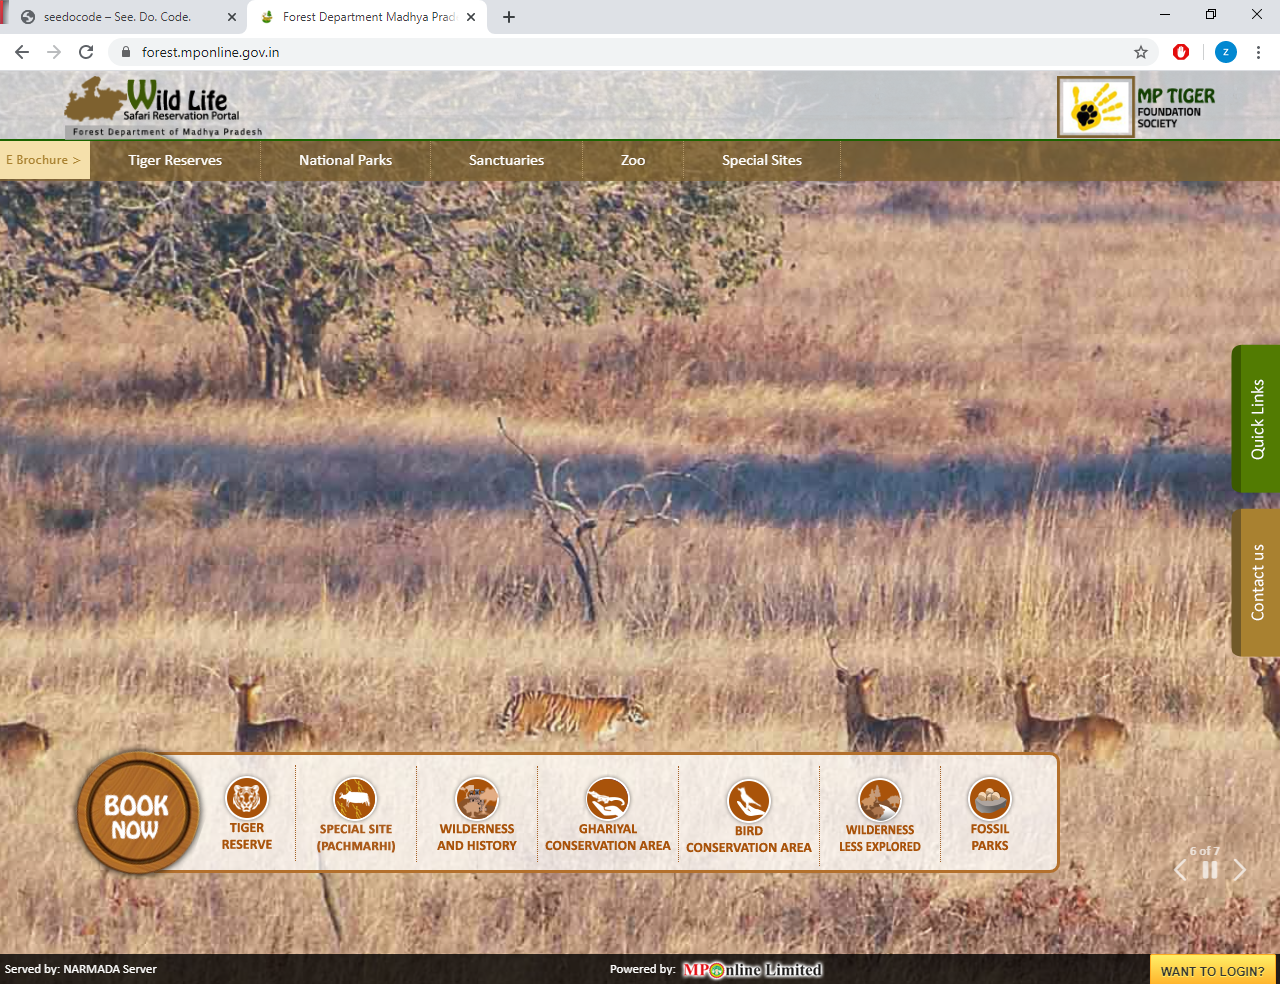Expand the Contact us side tab
The width and height of the screenshot is (1280, 984).
tap(1257, 582)
